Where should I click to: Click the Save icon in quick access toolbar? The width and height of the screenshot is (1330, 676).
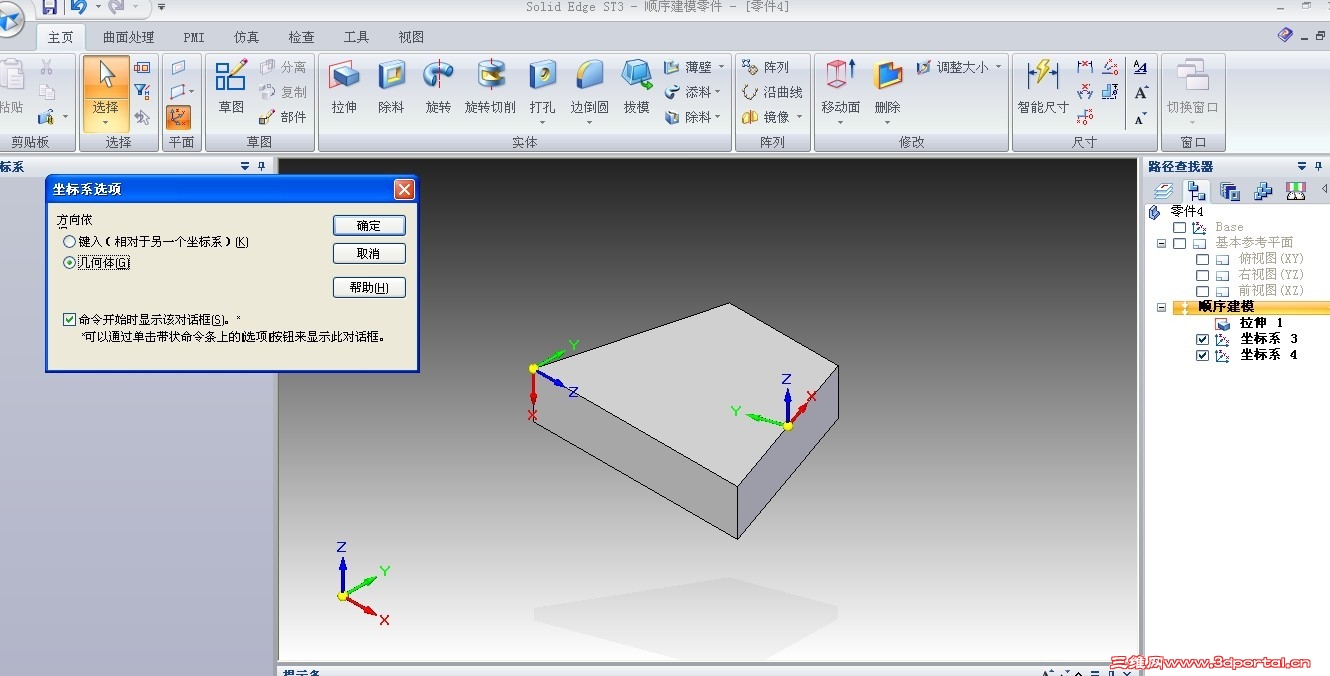[49, 8]
